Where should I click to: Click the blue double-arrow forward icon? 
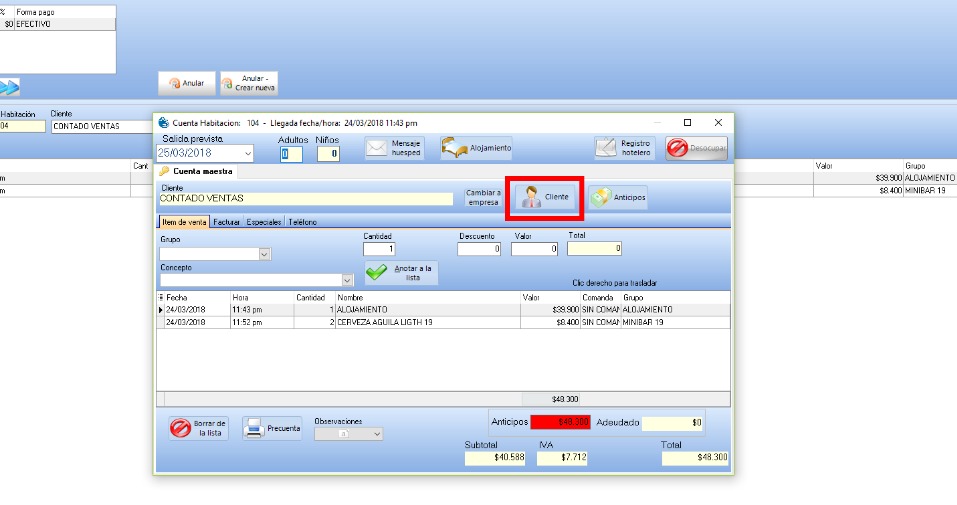click(x=9, y=88)
